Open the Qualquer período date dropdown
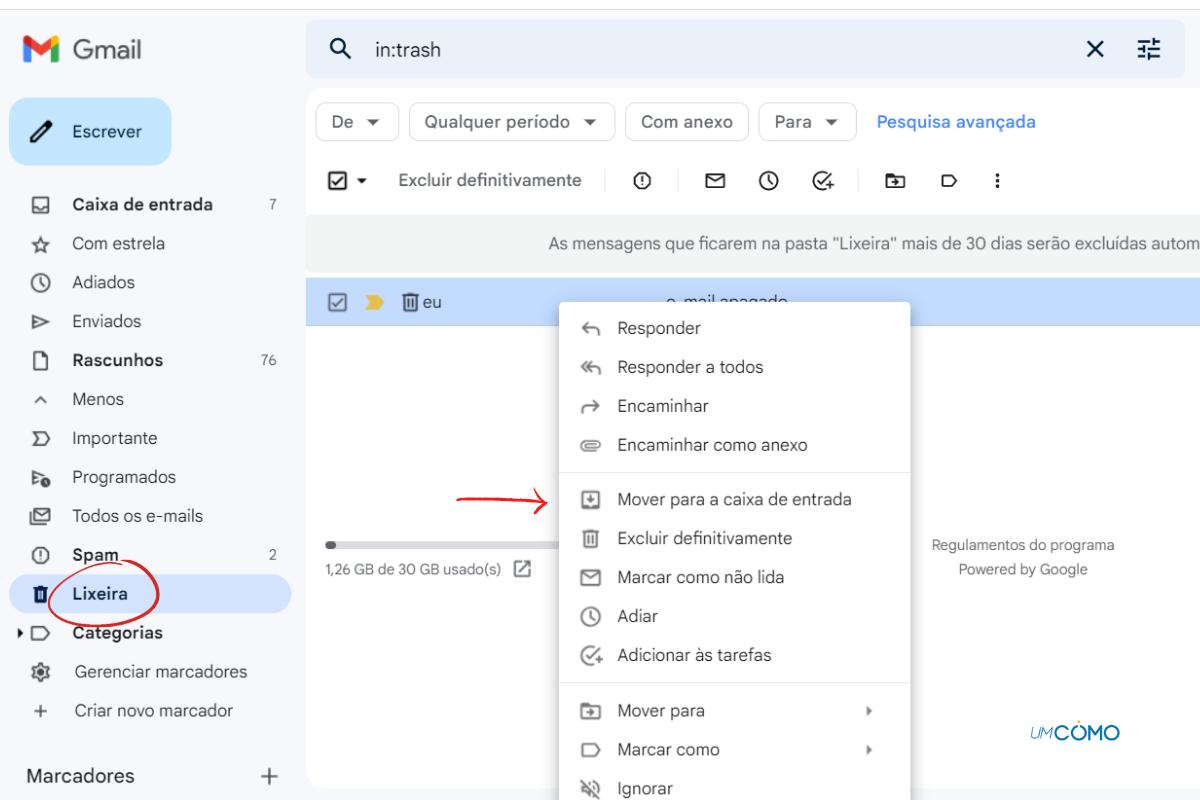 pos(511,122)
